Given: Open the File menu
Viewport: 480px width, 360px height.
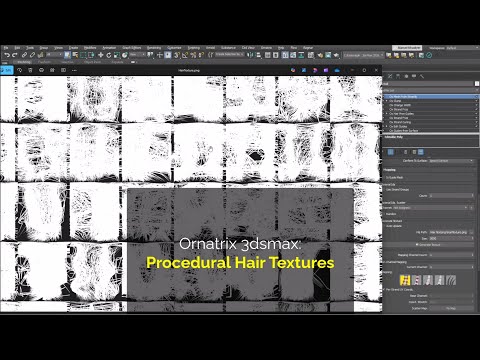Looking at the screenshot, I should [x=6, y=48].
